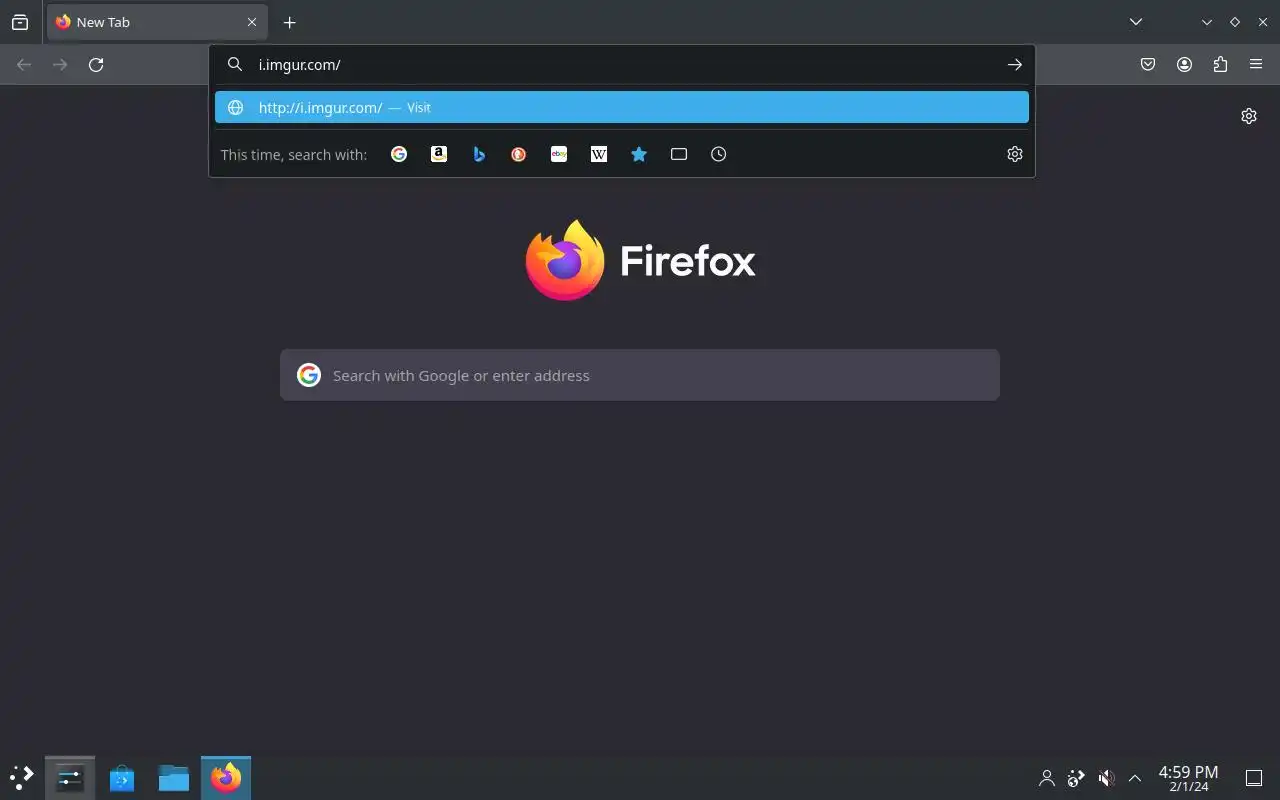This screenshot has width=1280, height=800.
Task: Search this time with Bing icon
Action: pyautogui.click(x=479, y=154)
